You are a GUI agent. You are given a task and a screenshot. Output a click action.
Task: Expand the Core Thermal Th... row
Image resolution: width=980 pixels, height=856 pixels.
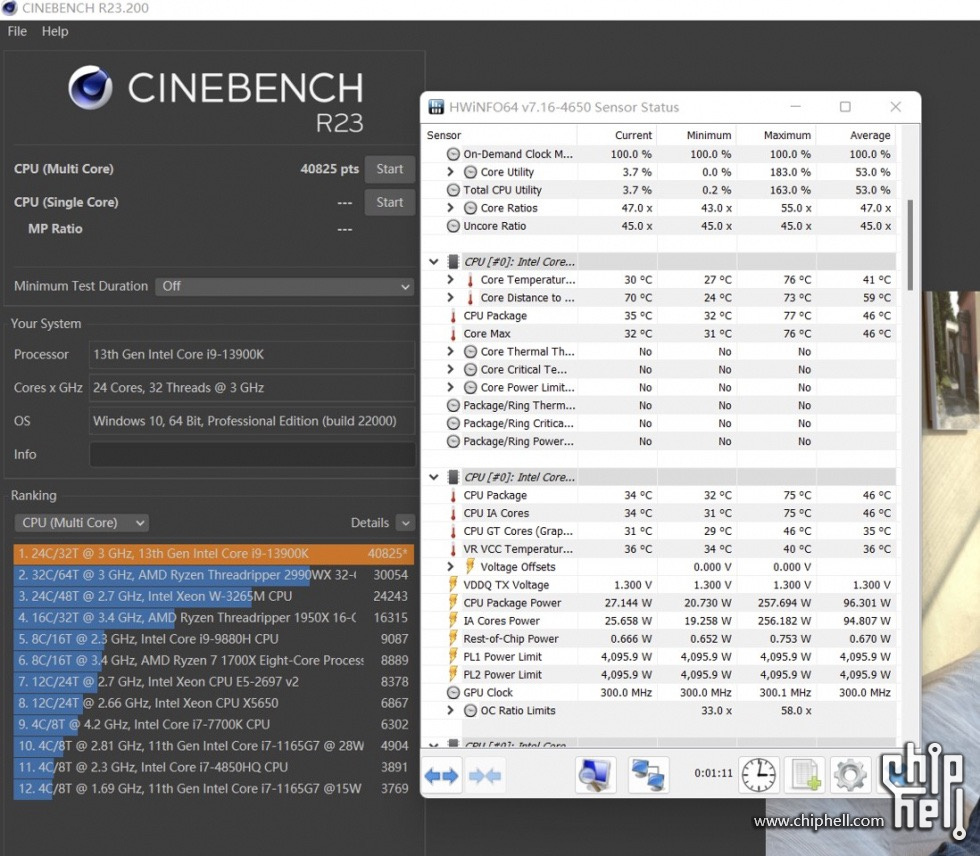[450, 352]
